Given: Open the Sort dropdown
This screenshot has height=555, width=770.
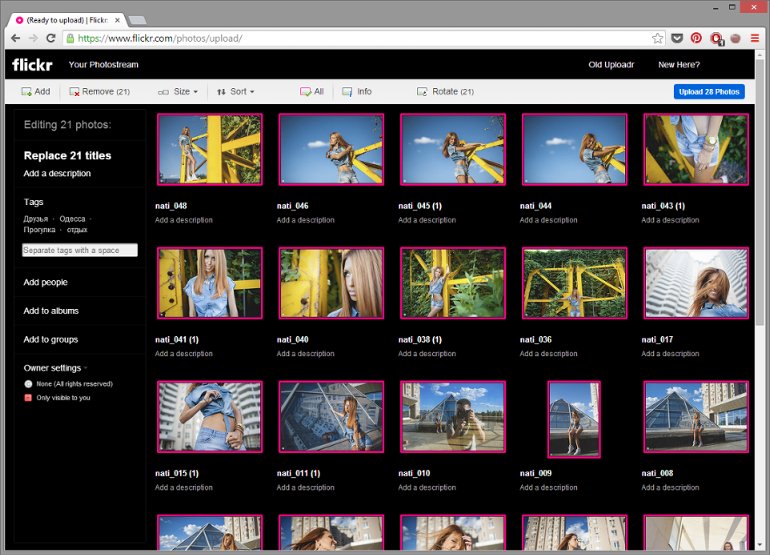Looking at the screenshot, I should [x=236, y=92].
